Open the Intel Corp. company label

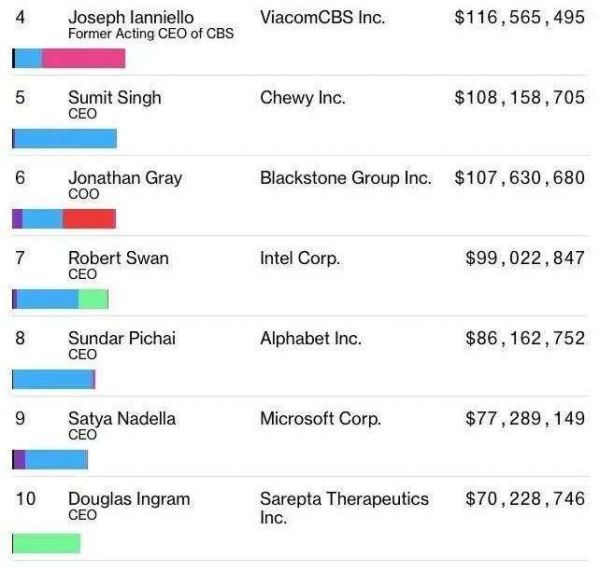click(300, 258)
